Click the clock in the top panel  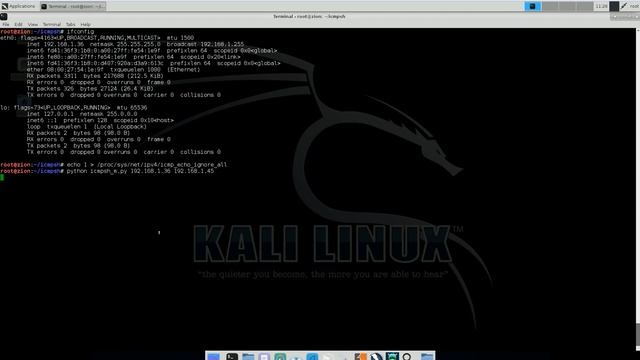(x=601, y=6)
